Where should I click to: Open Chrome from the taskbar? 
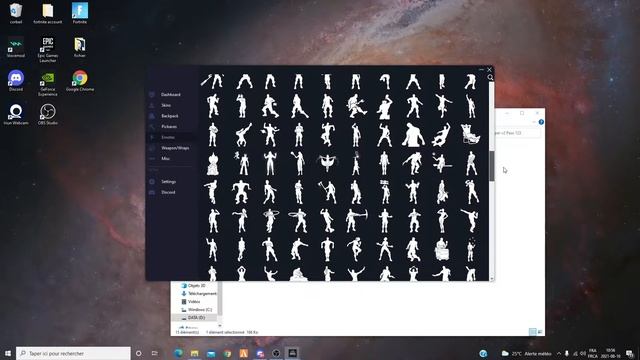pyautogui.click(x=227, y=353)
